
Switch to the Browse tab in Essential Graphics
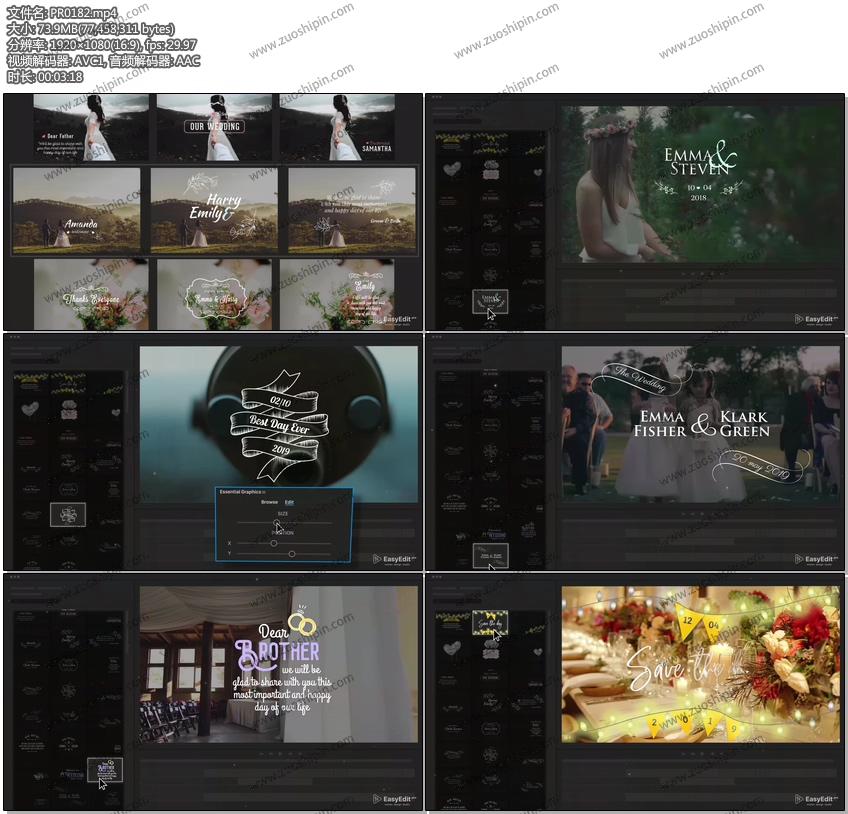click(x=269, y=502)
